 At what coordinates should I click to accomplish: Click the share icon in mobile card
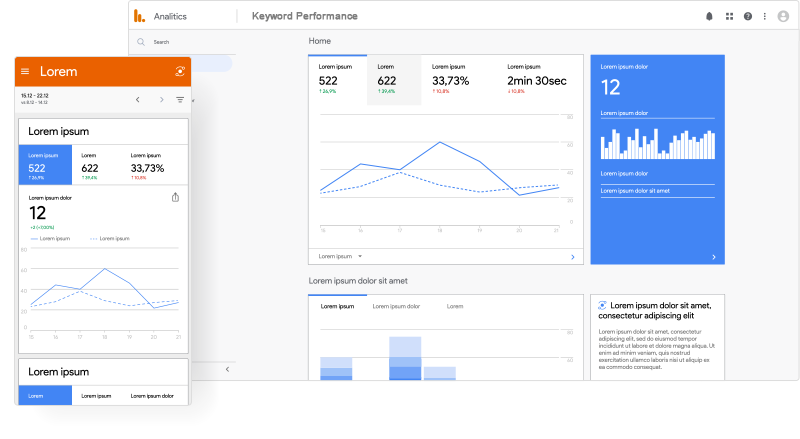pos(175,198)
